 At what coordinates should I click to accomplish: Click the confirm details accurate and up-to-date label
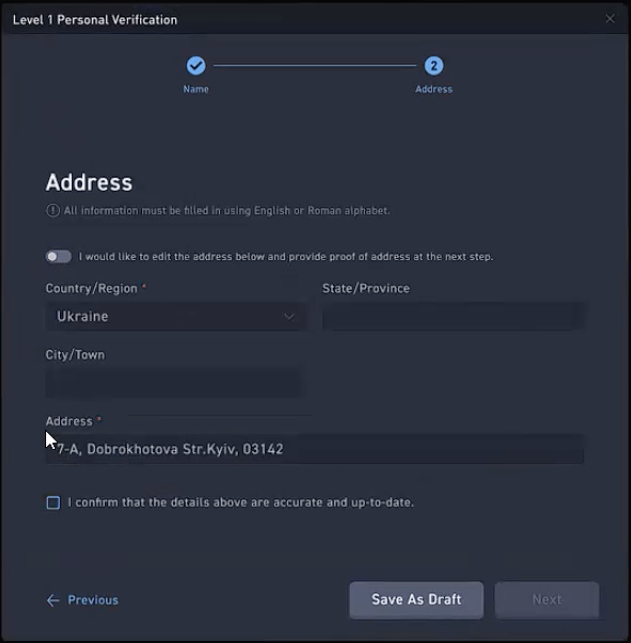point(241,502)
